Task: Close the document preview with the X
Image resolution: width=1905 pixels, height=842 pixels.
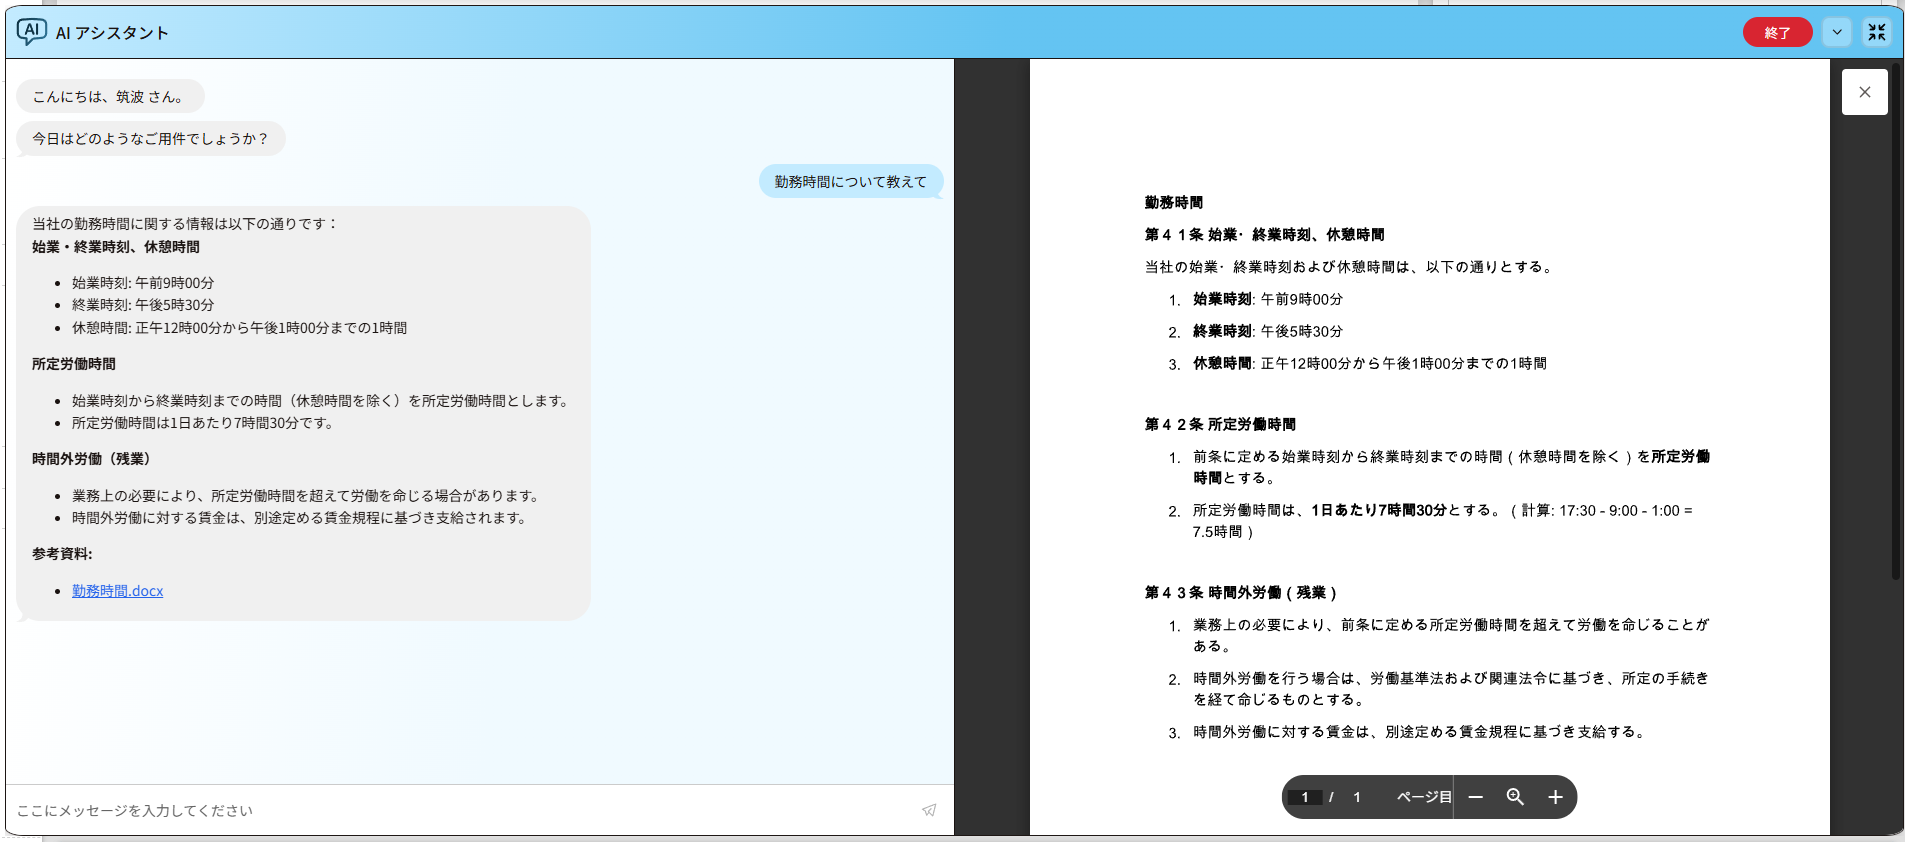Action: pyautogui.click(x=1864, y=92)
